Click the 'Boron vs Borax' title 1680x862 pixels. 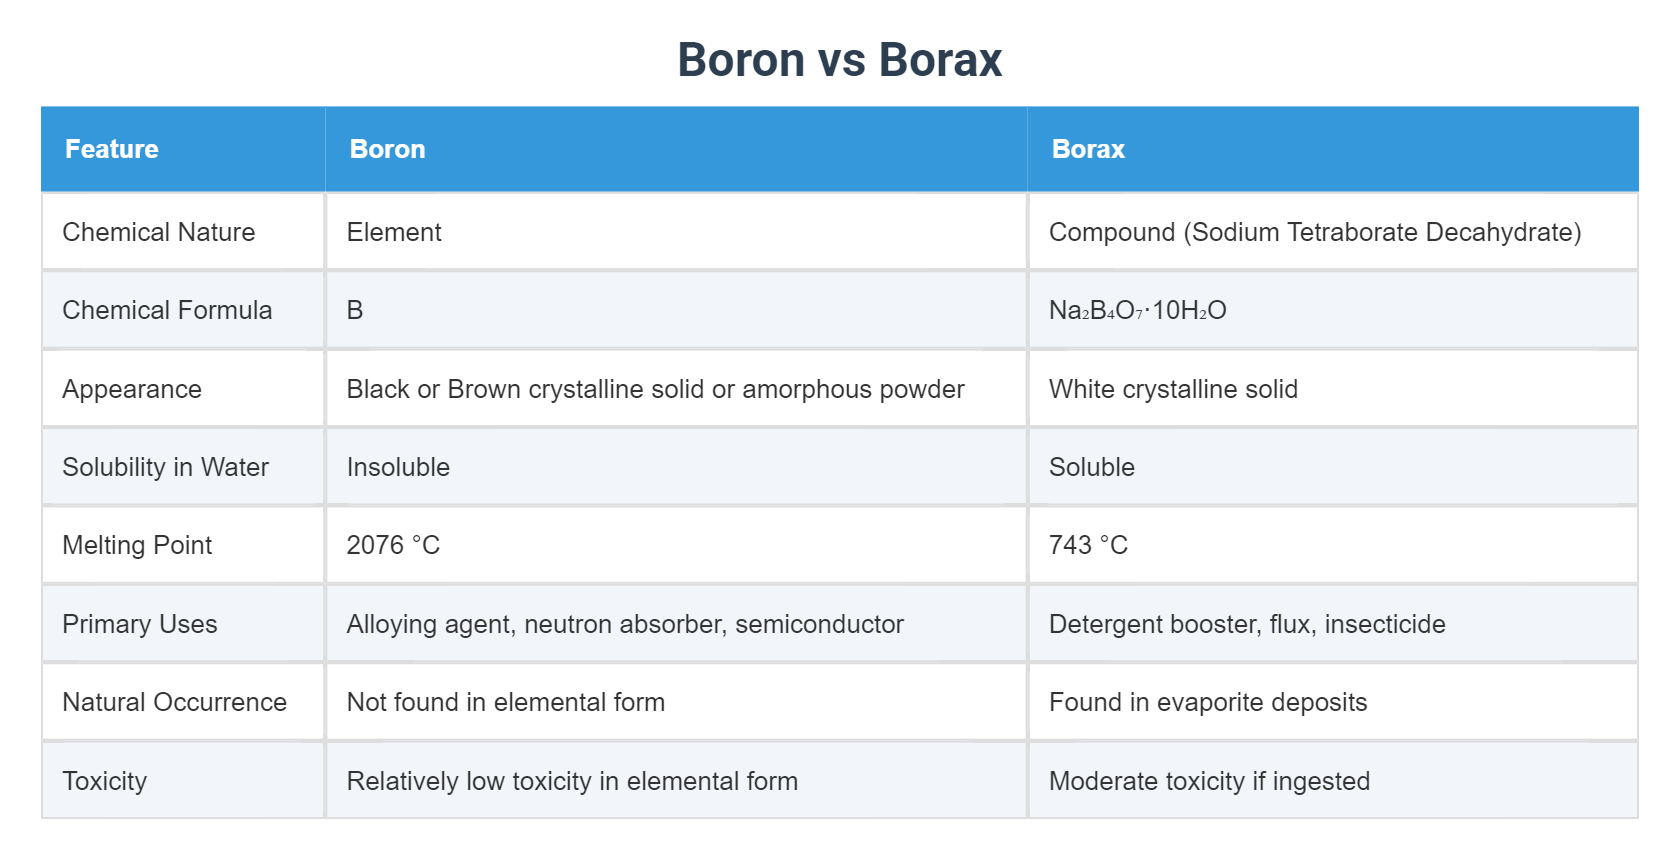pyautogui.click(x=839, y=60)
